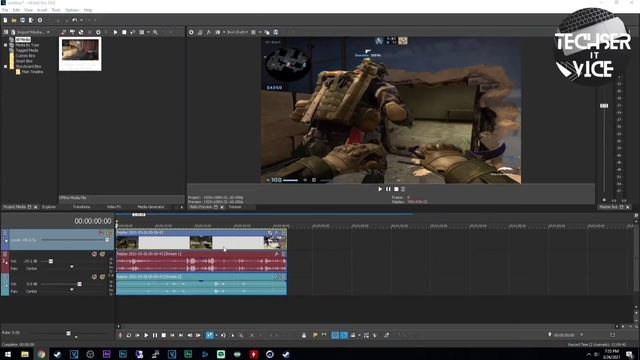The height and width of the screenshot is (360, 640).
Task: Expand the Media By Type tree node
Action: click(x=6, y=45)
